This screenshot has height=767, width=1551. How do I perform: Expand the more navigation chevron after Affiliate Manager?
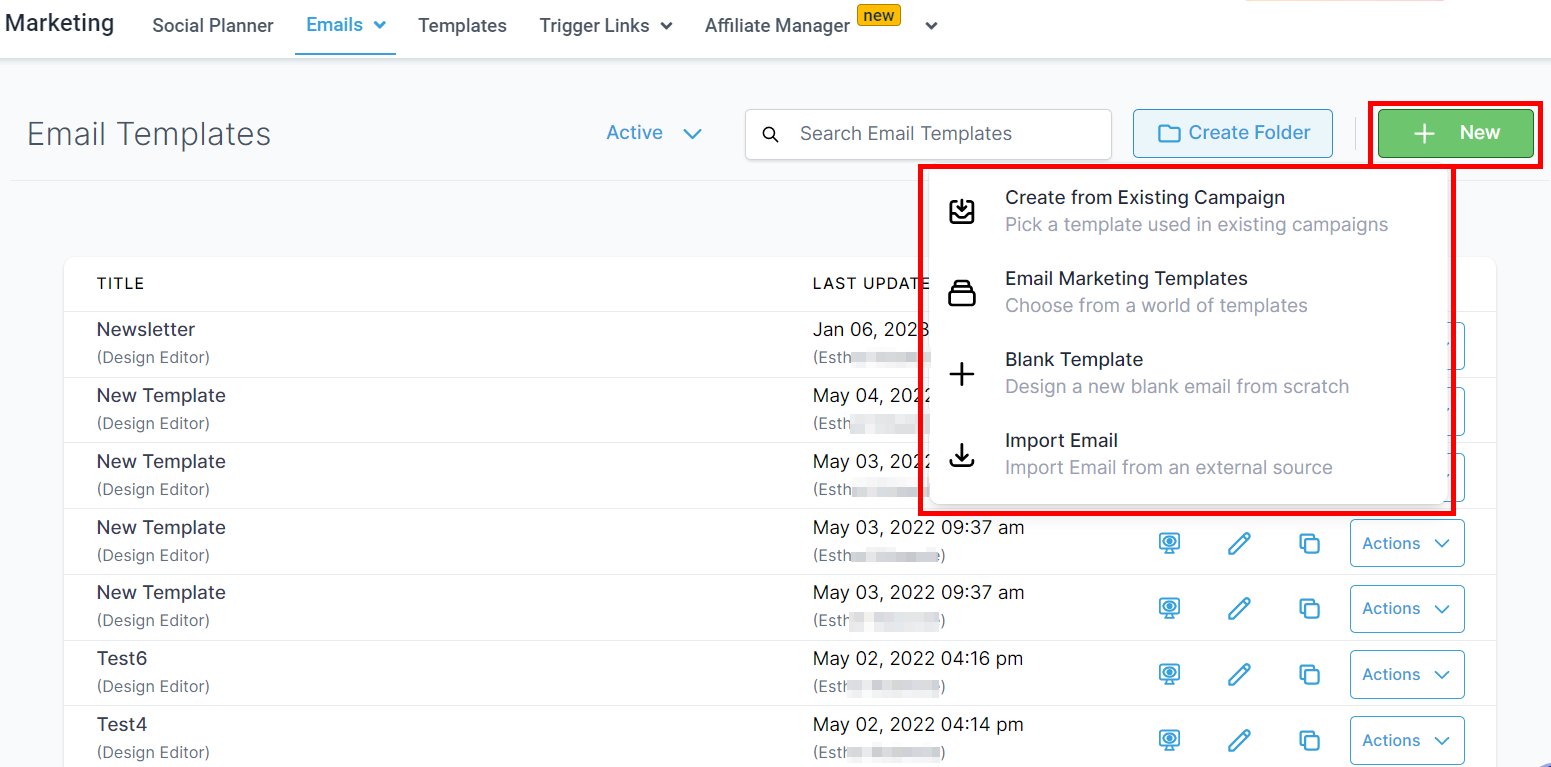[x=931, y=26]
